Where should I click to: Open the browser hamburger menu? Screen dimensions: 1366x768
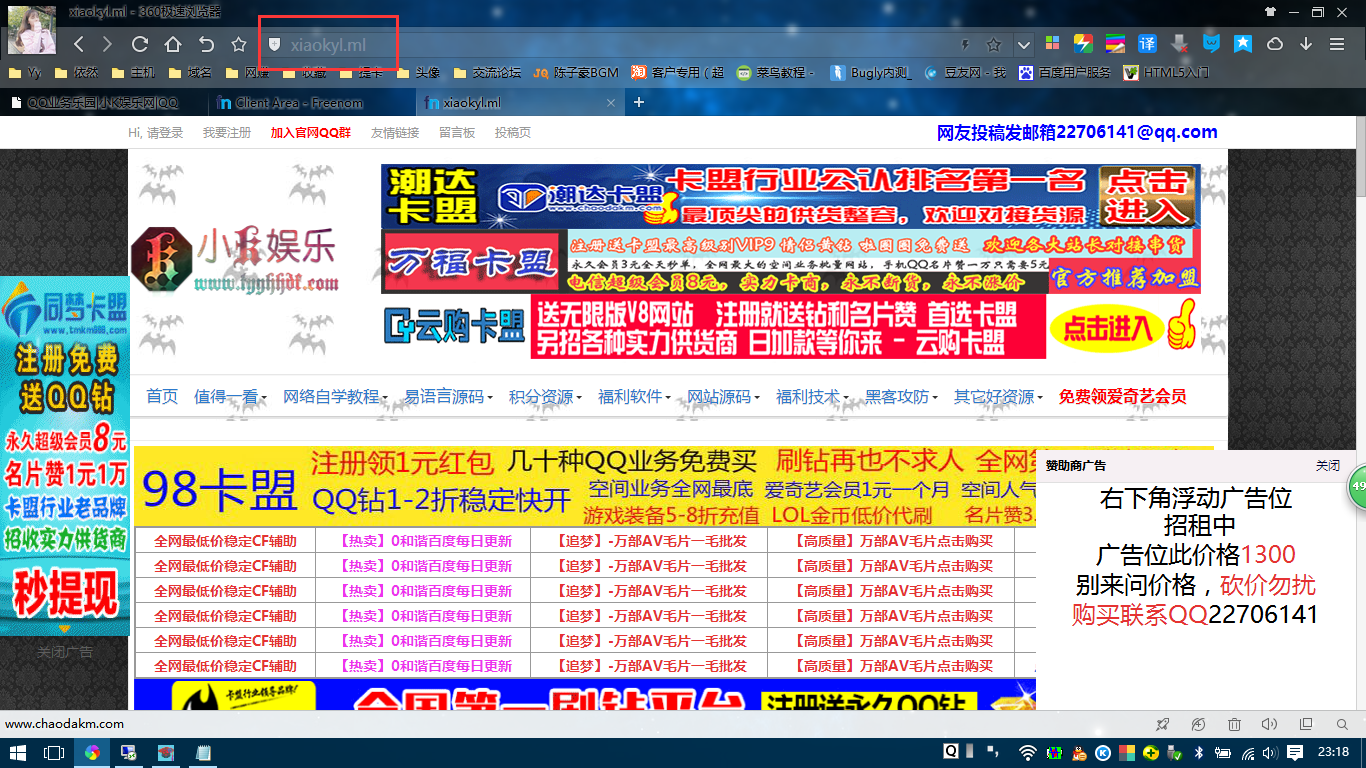pyautogui.click(x=1337, y=44)
